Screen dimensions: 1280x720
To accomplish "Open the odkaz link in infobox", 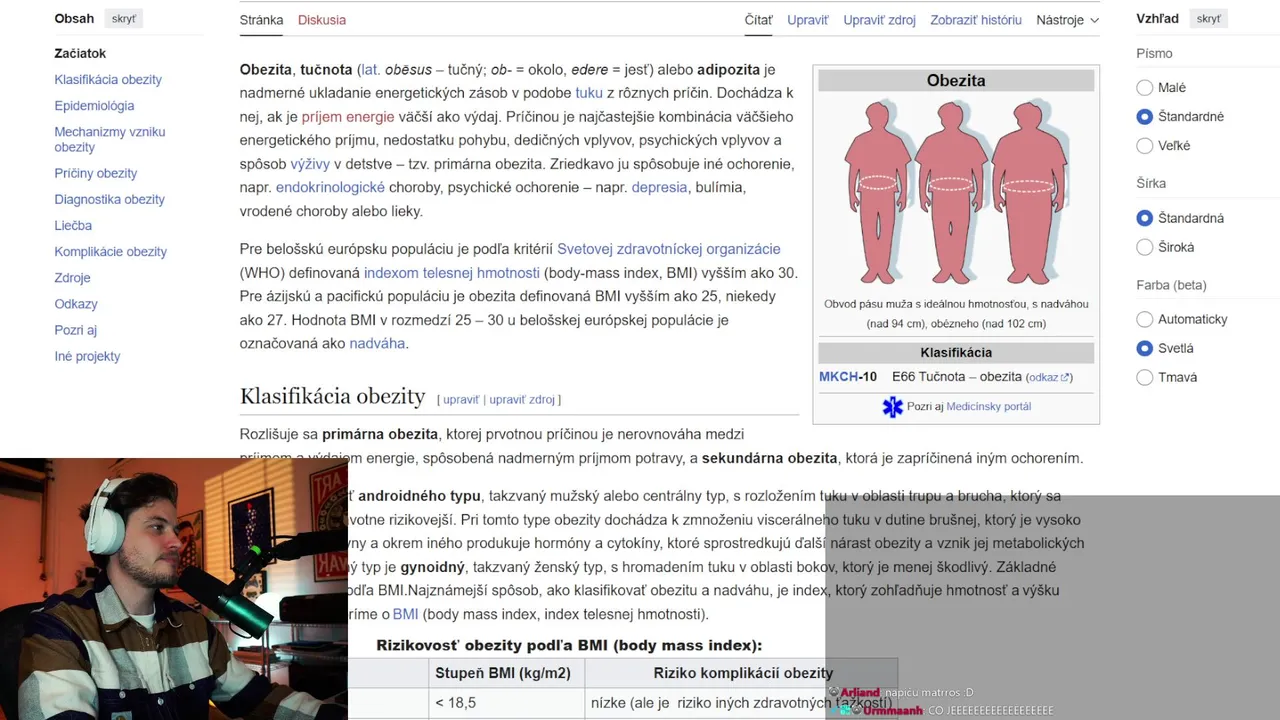I will coord(1044,378).
